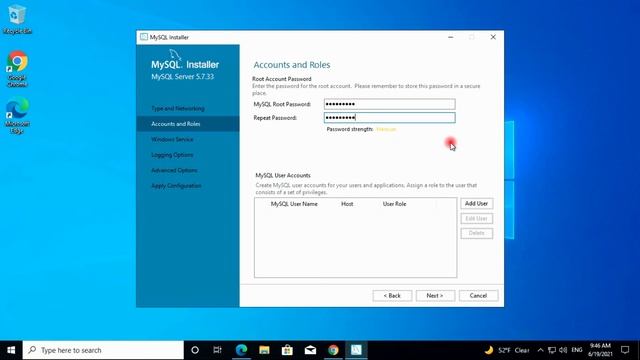Click the MySQL User Name column header

click(x=294, y=204)
